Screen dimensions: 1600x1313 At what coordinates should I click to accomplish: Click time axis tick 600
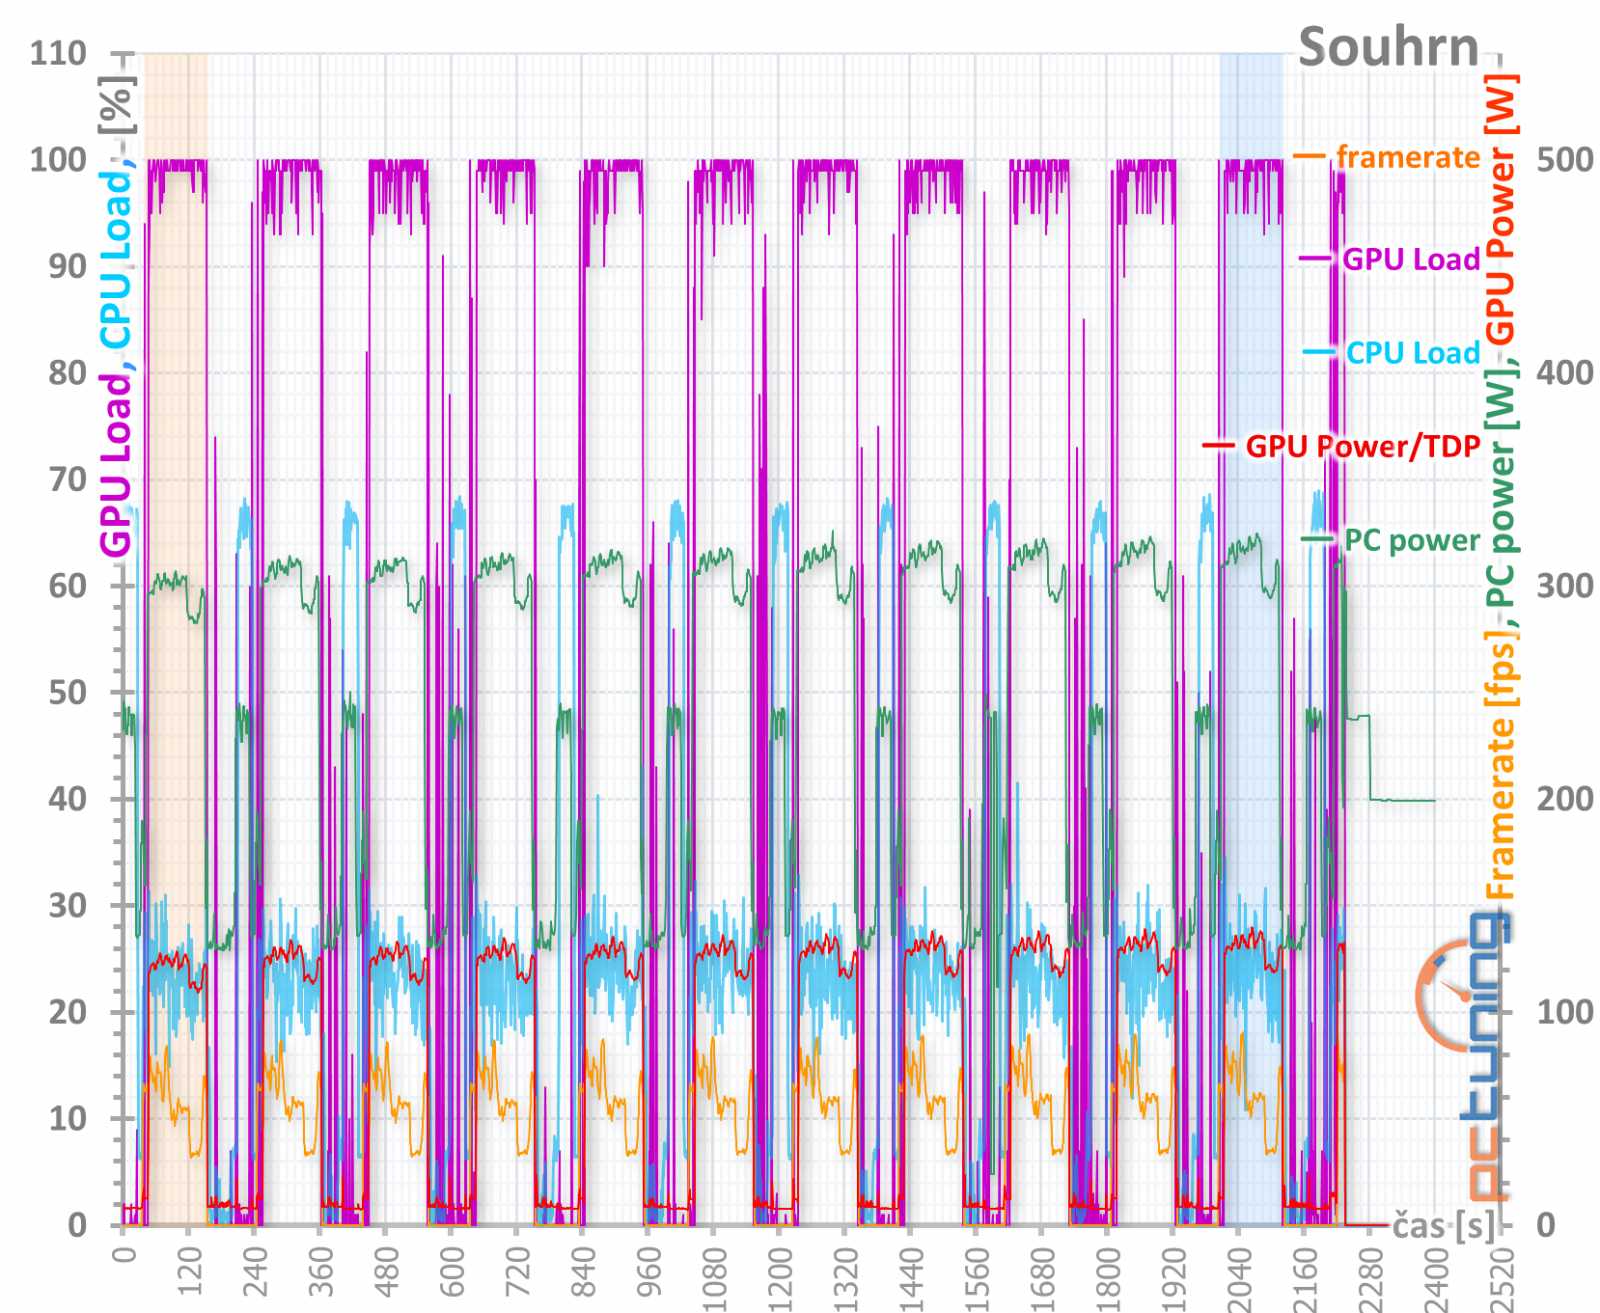point(452,1273)
